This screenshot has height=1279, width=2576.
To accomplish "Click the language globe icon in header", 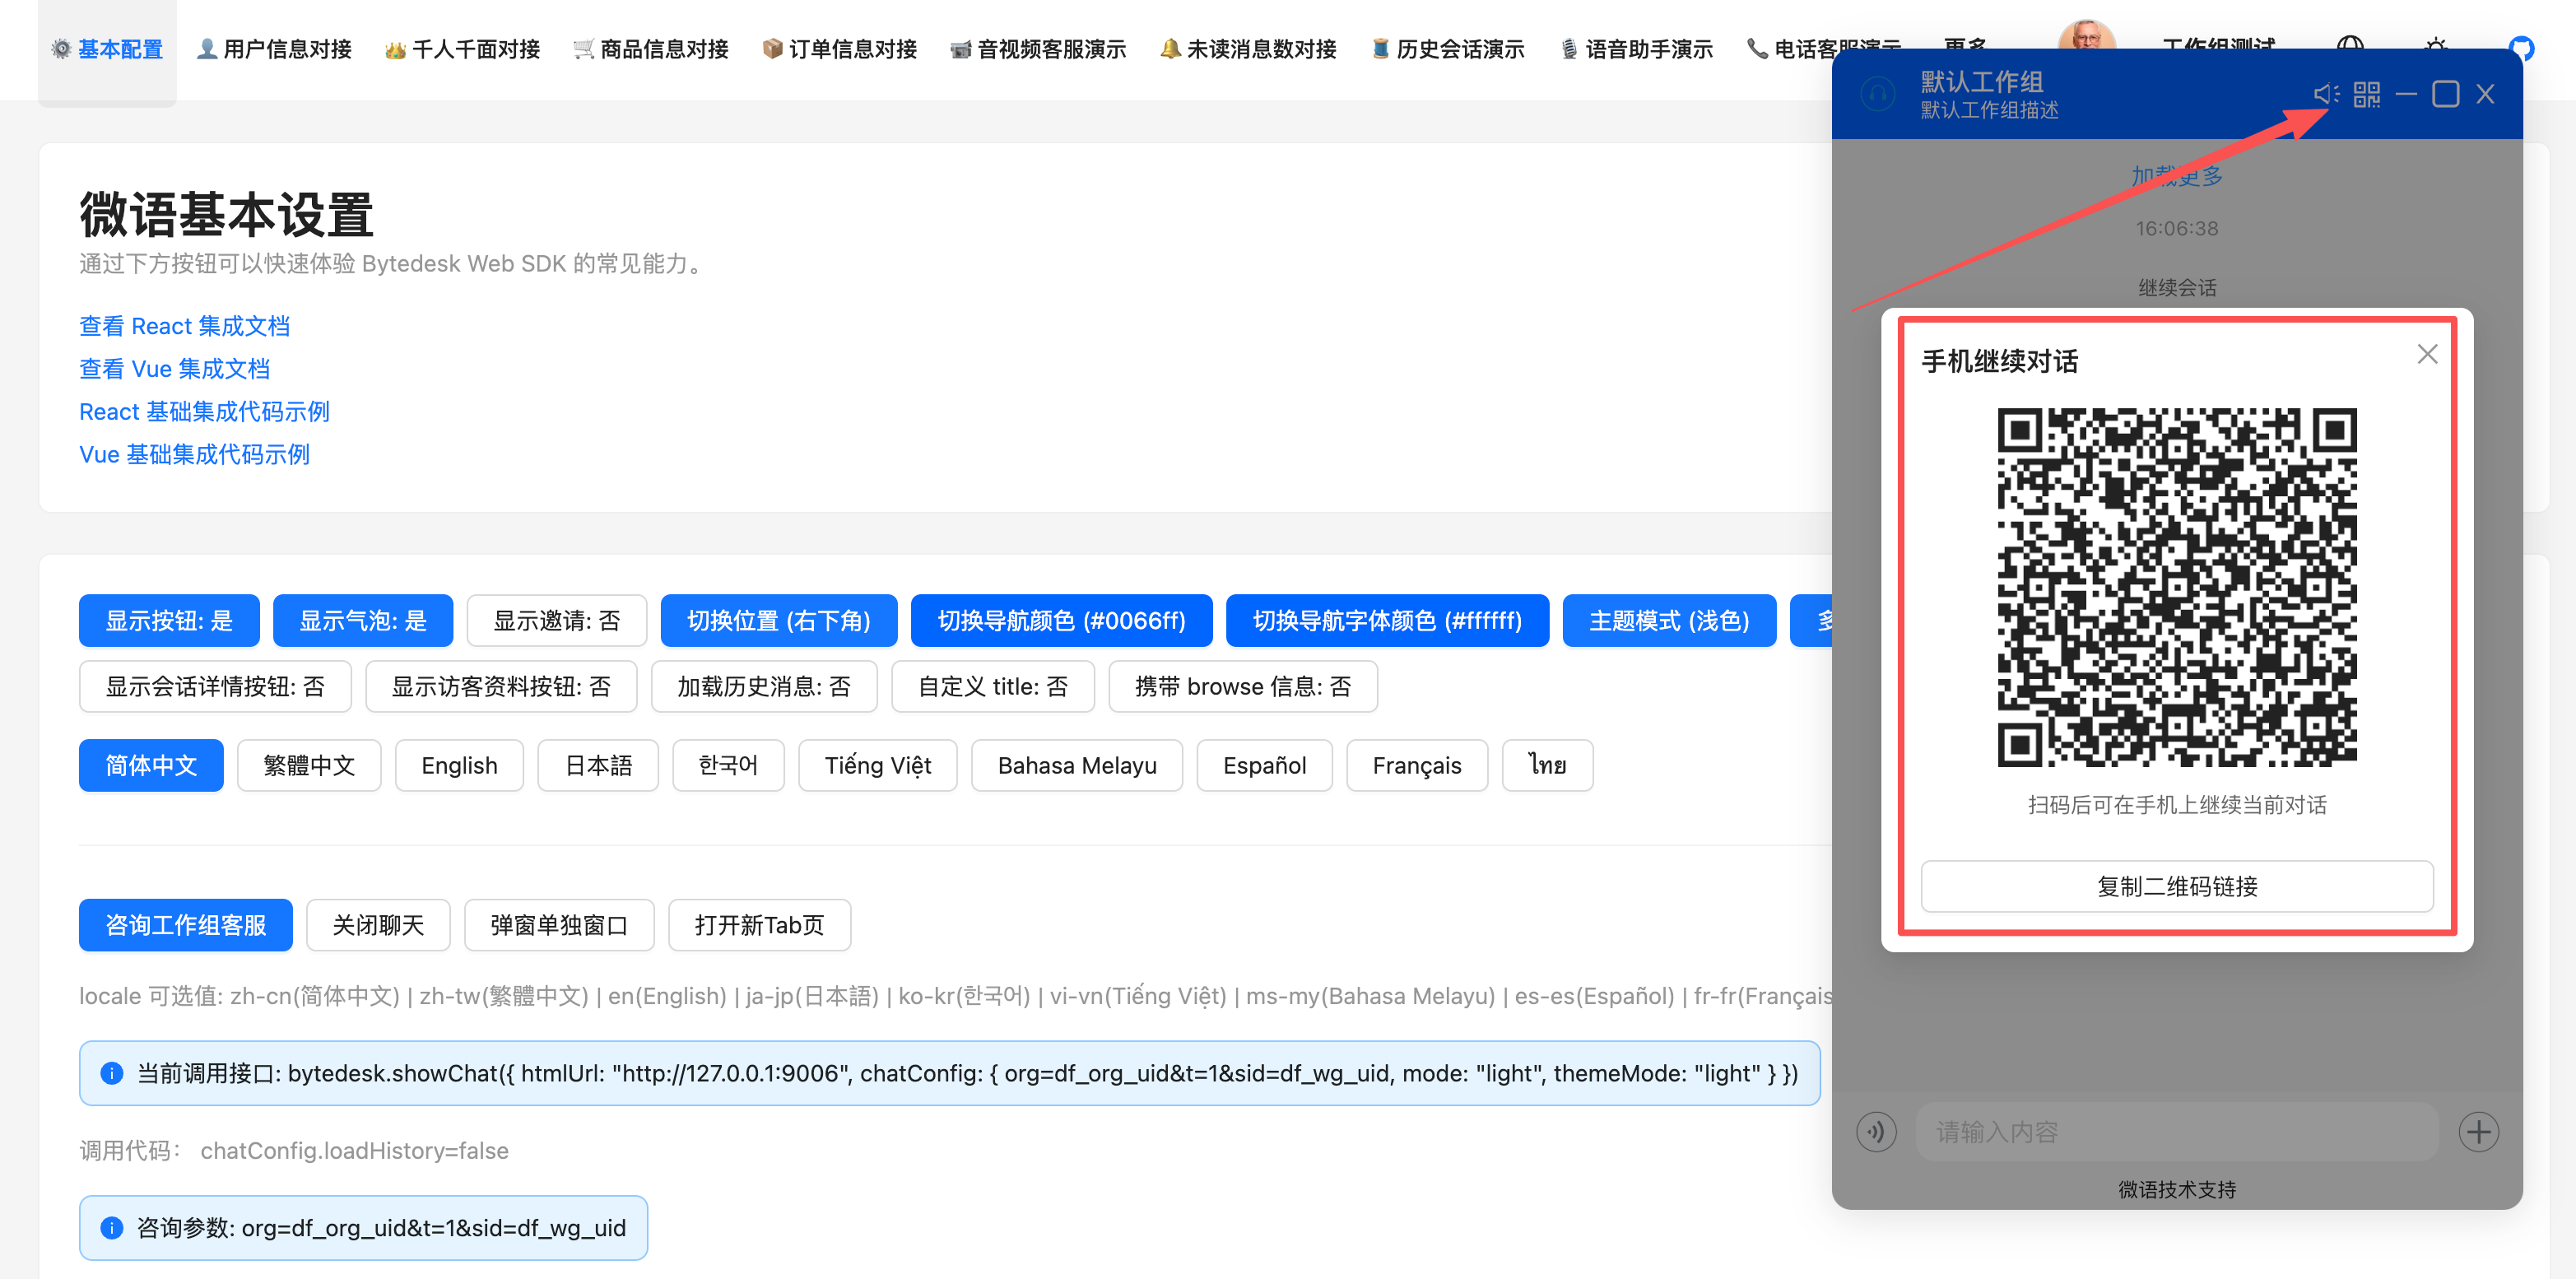I will (x=2350, y=46).
